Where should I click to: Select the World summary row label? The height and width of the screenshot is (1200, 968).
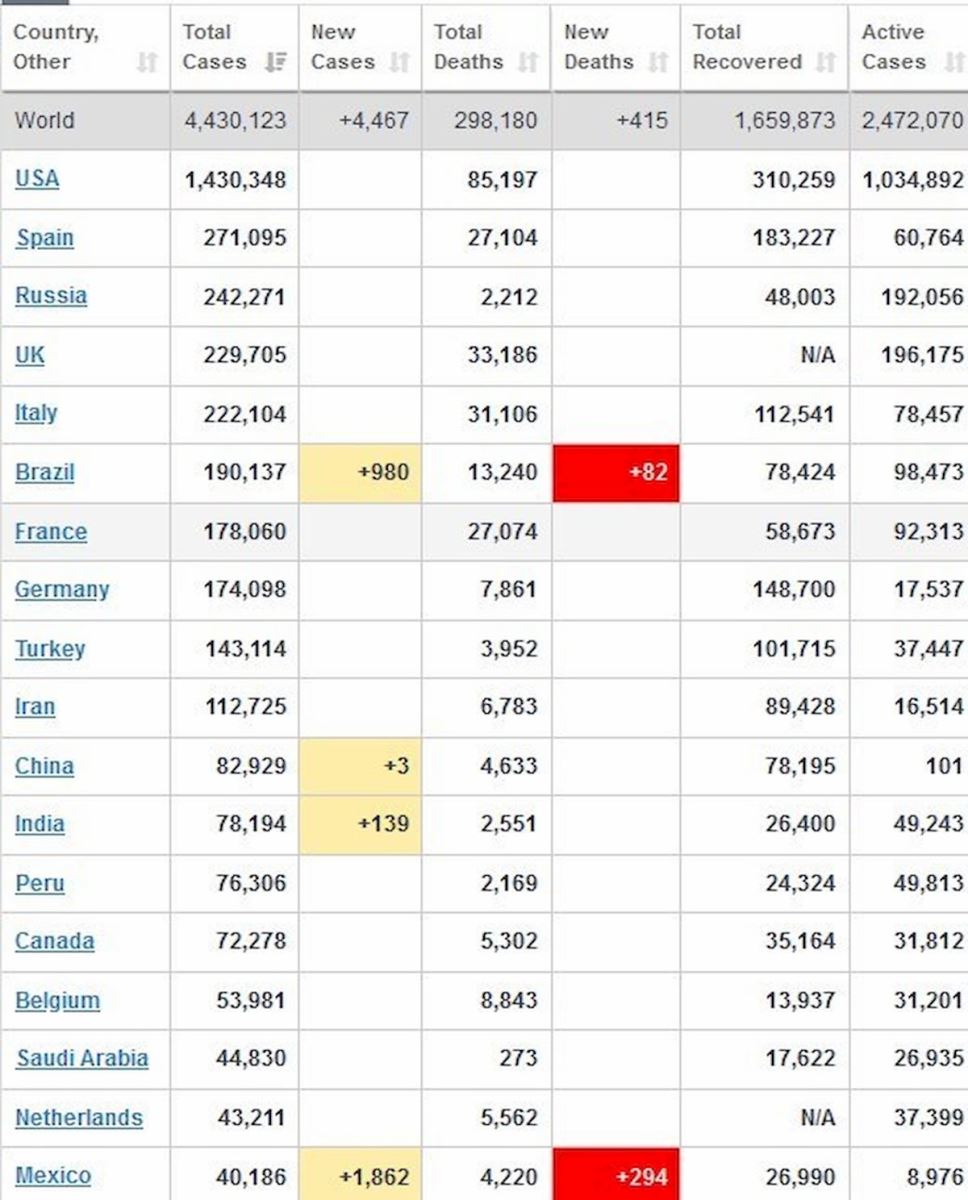(44, 120)
